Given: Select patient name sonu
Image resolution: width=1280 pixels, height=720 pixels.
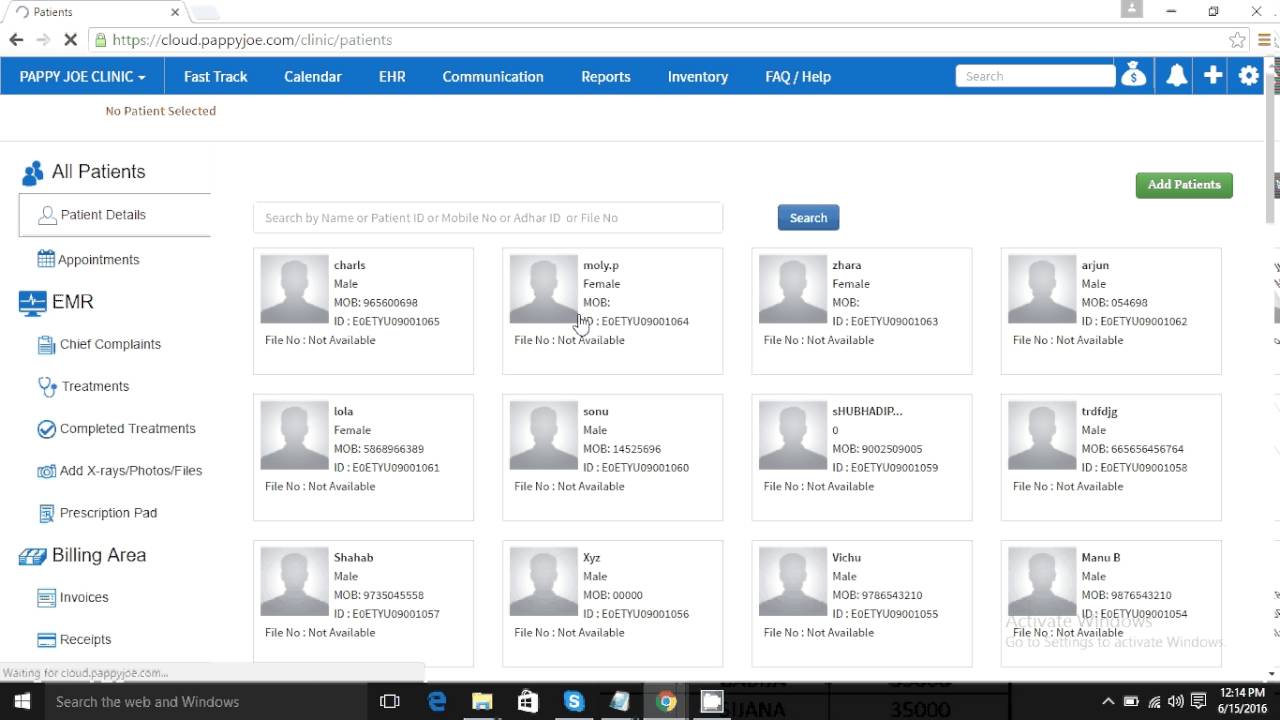Looking at the screenshot, I should (596, 411).
